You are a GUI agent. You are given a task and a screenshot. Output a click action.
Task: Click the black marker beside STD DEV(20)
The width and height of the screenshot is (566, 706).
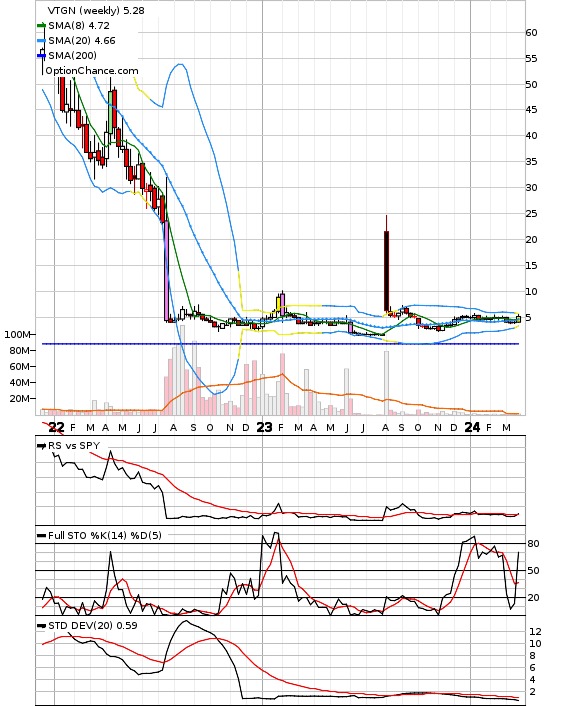(x=41, y=625)
